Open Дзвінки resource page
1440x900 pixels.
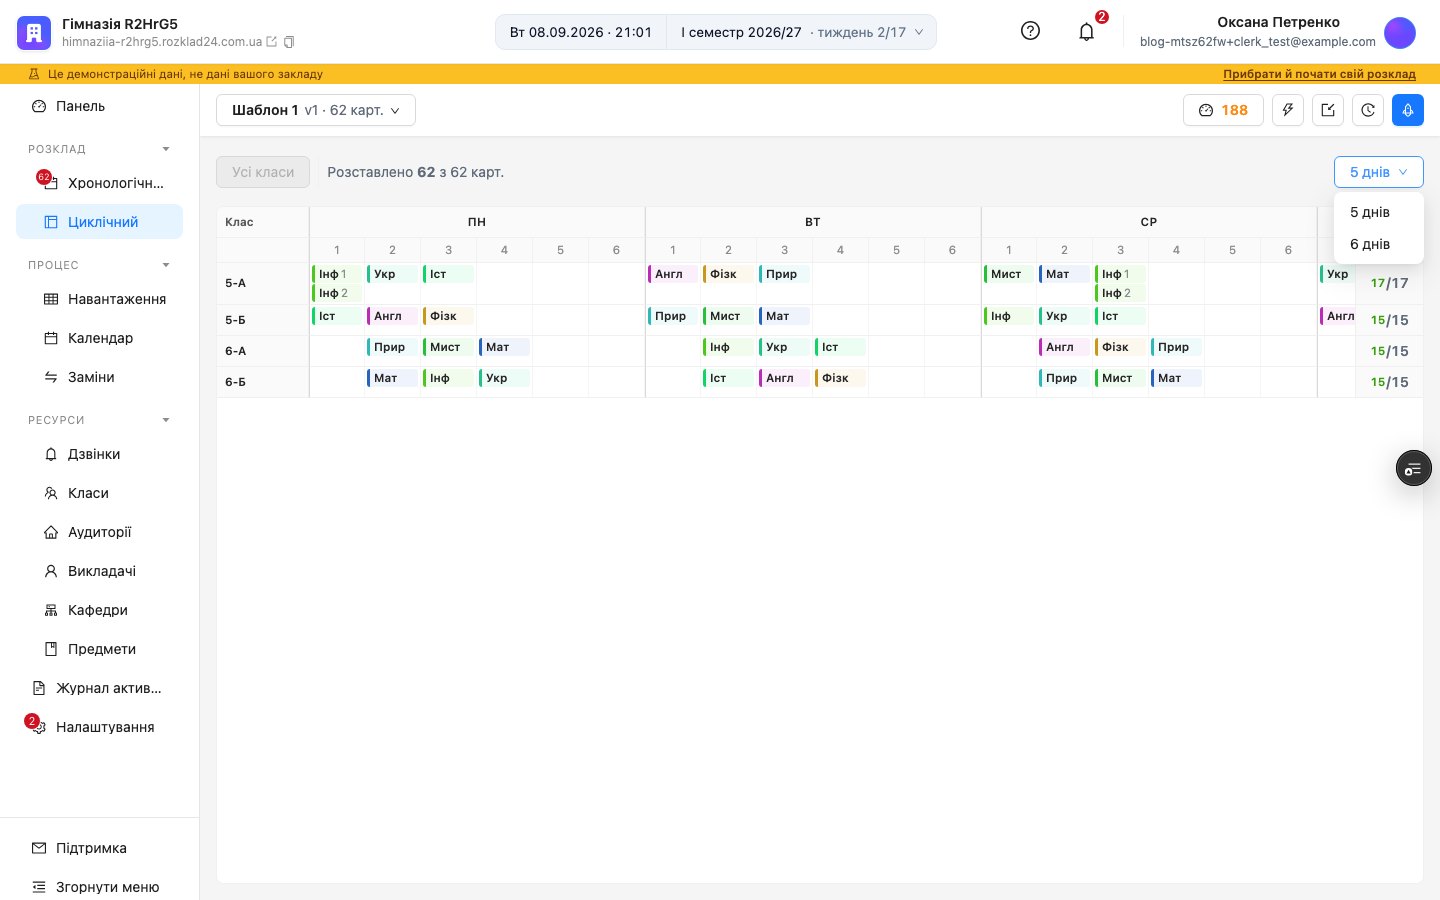pos(100,454)
